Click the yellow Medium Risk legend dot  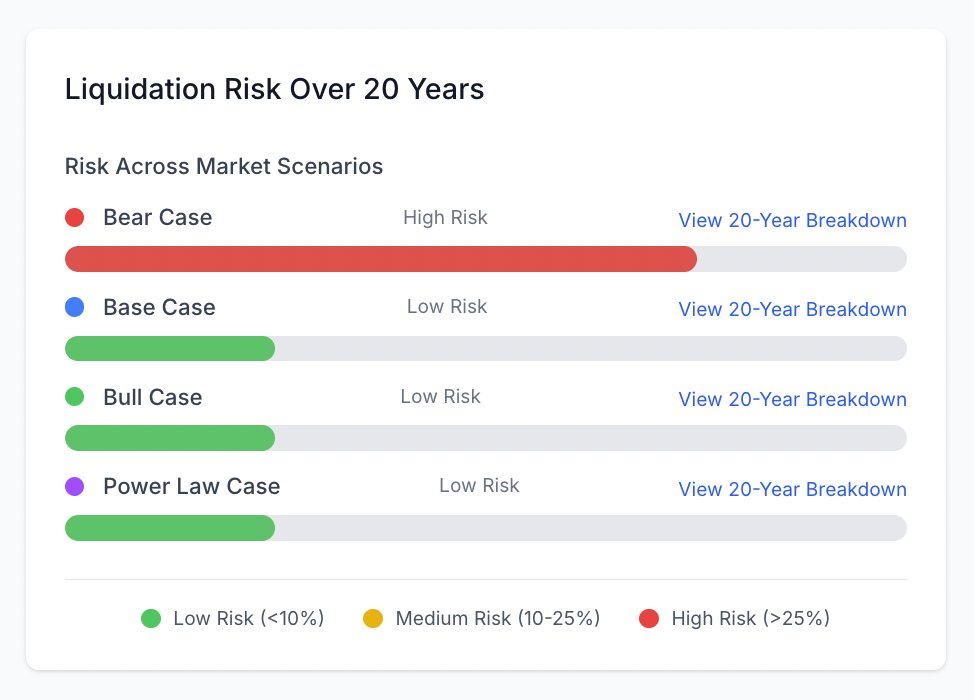click(373, 618)
